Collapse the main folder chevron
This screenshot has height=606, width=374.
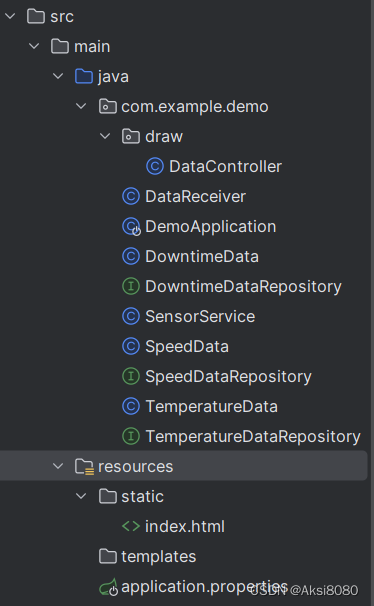click(x=34, y=46)
